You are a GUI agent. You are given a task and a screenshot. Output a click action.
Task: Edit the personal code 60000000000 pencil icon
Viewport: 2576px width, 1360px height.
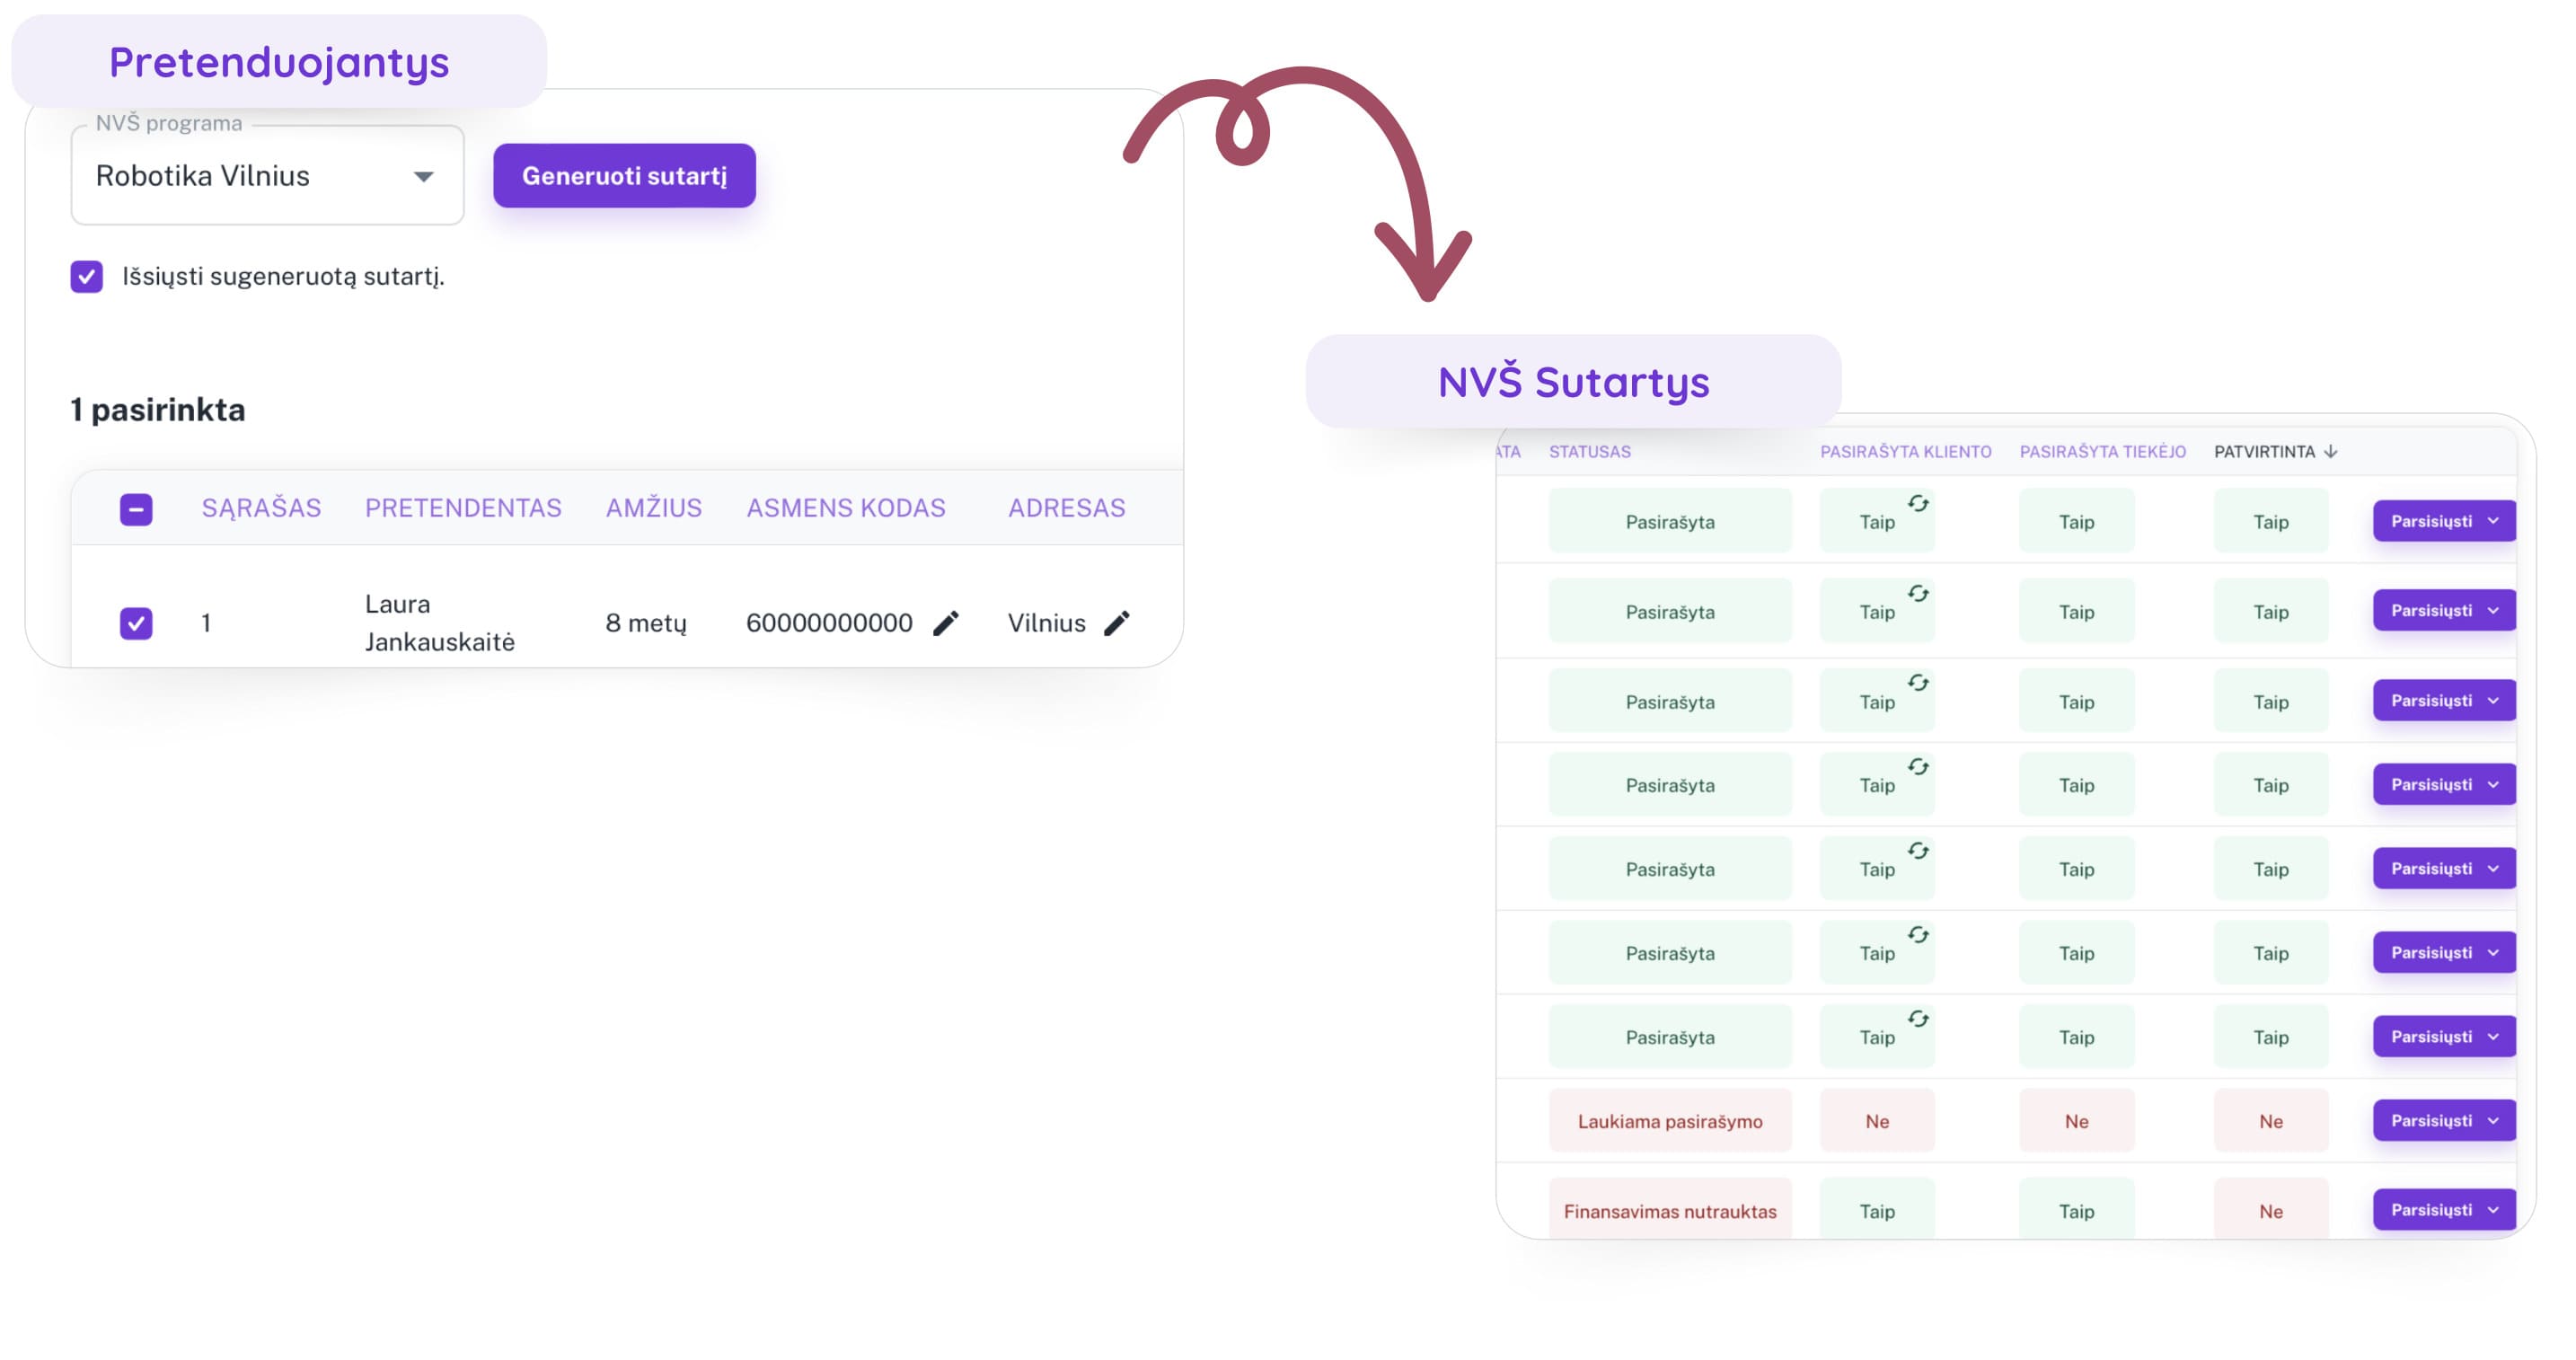point(945,623)
